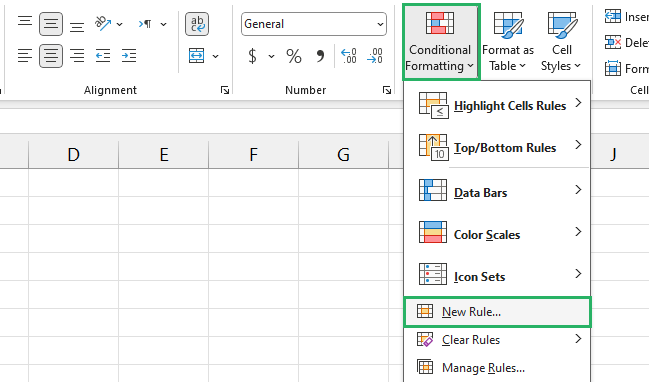Click the Decrease Indent icon
649x382 pixels.
point(103,55)
